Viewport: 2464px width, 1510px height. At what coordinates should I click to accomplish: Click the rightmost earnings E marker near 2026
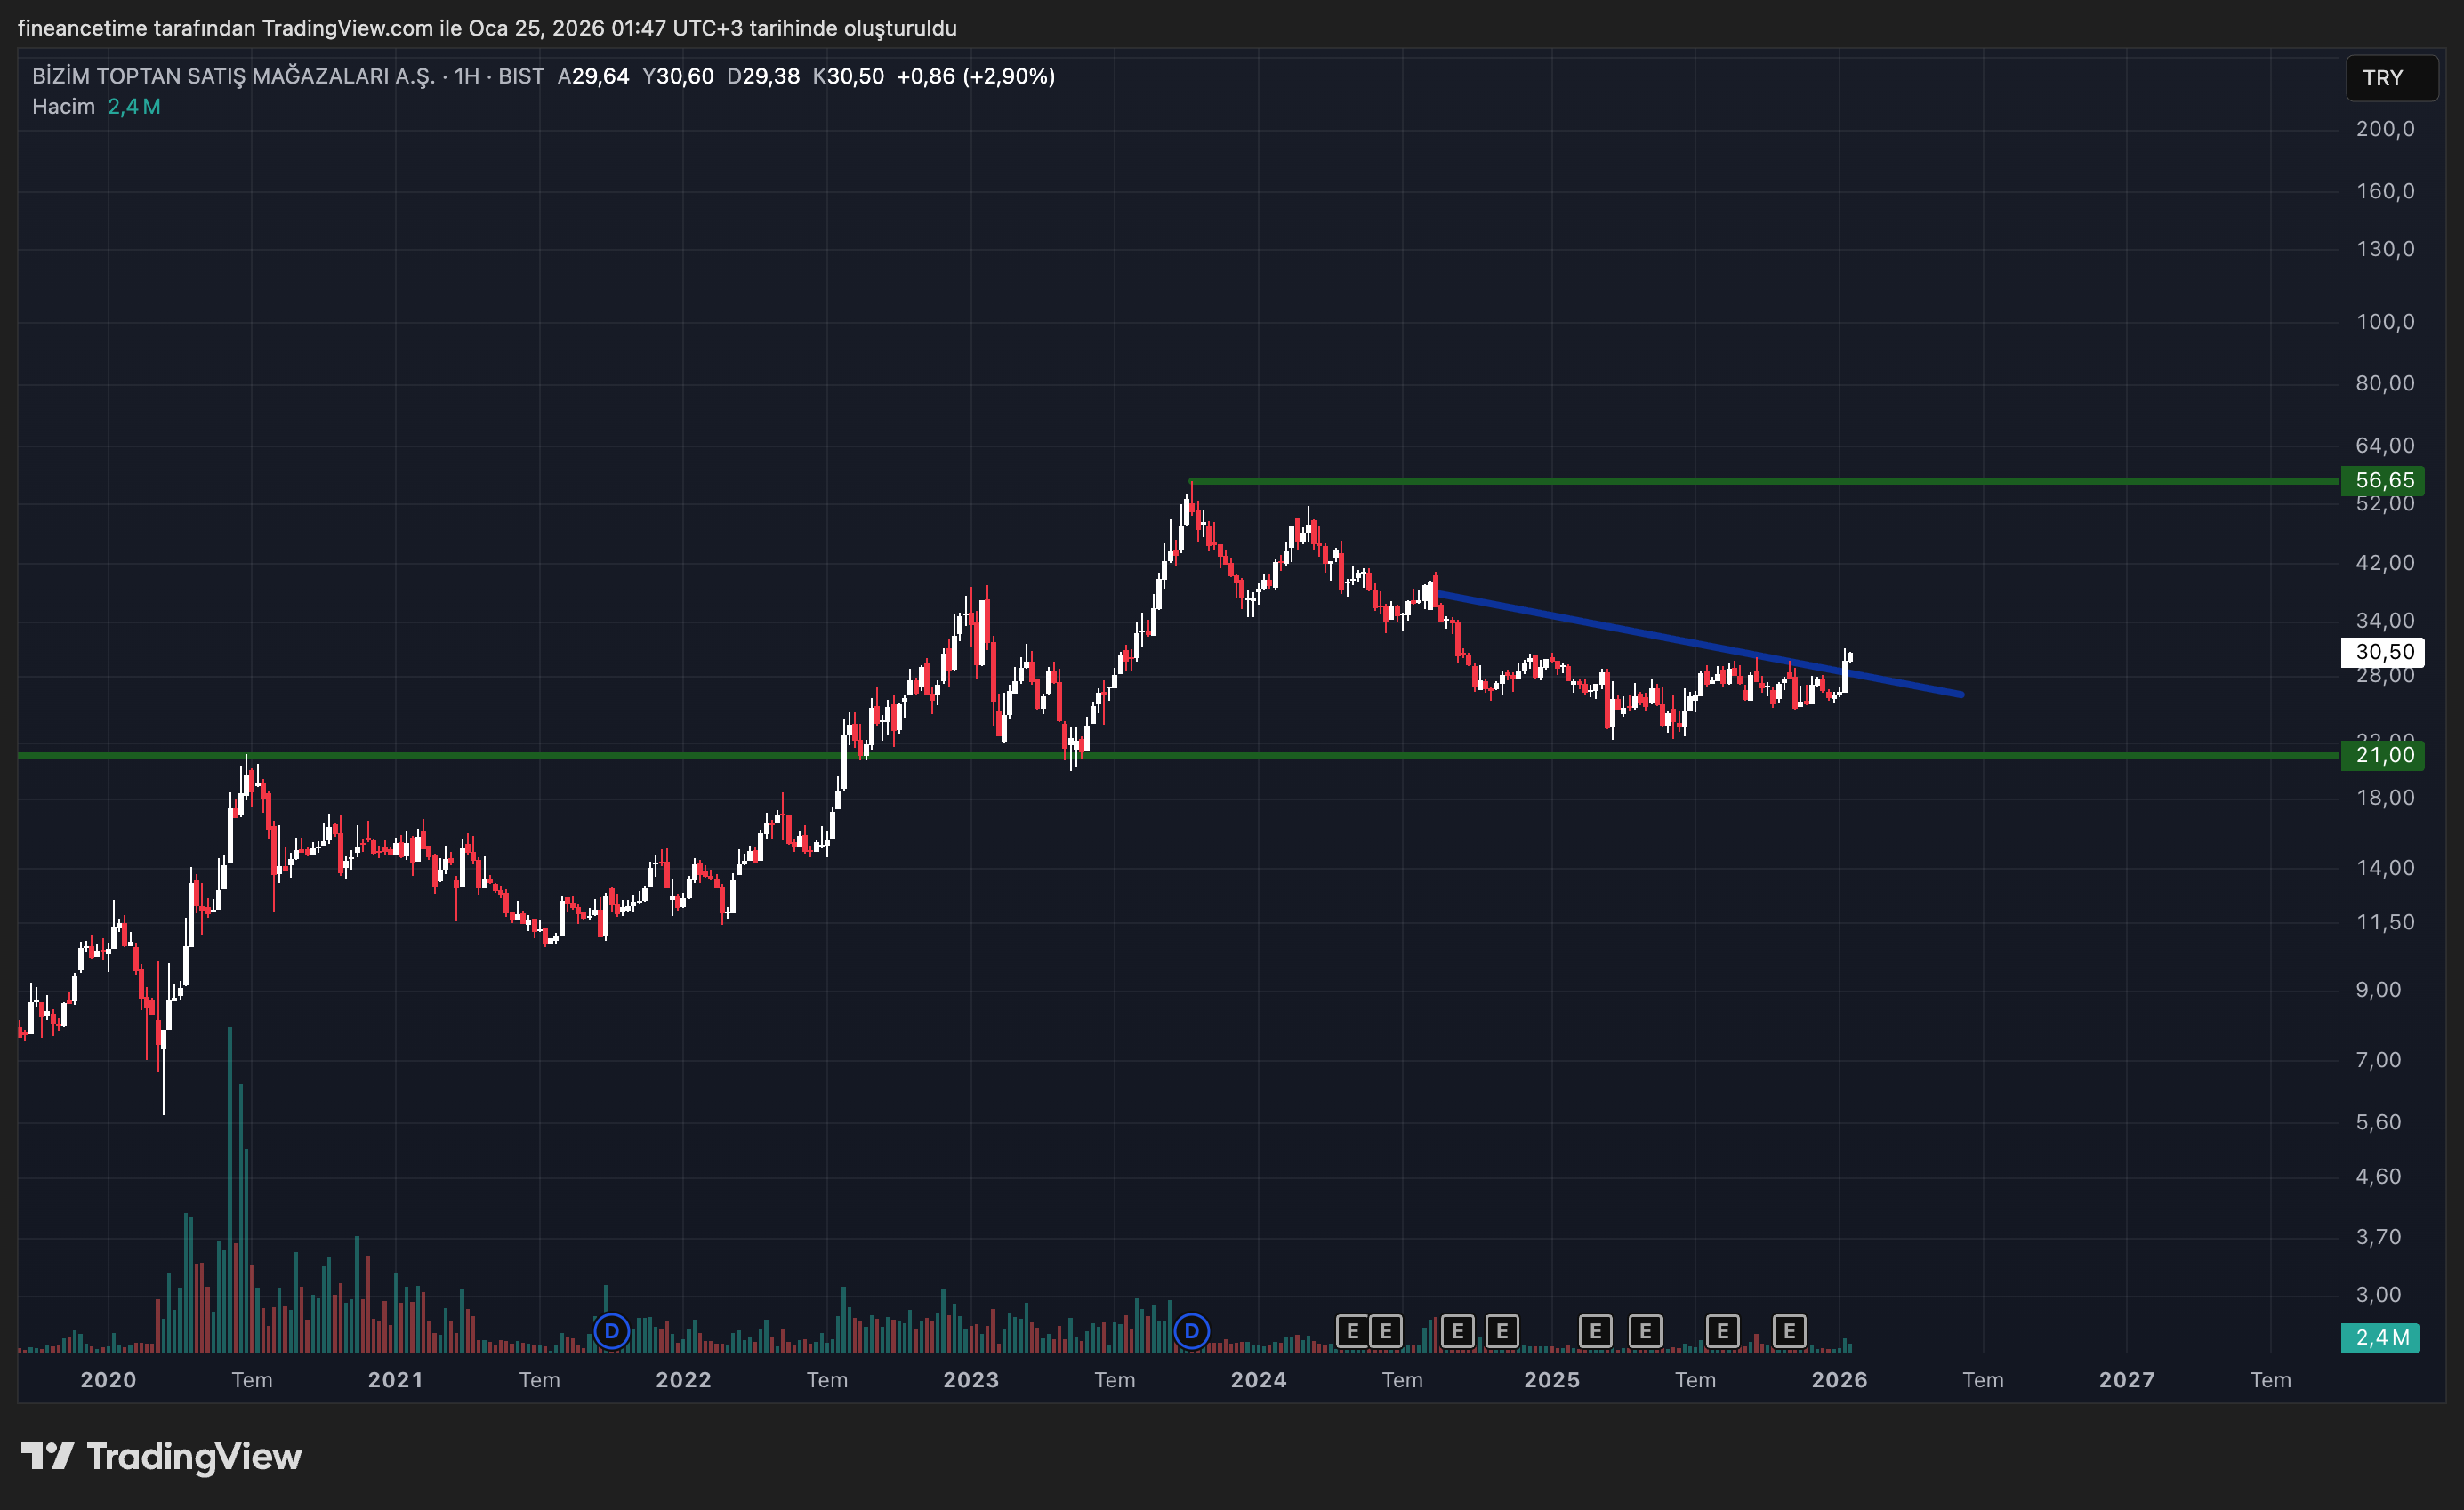pyautogui.click(x=1789, y=1331)
